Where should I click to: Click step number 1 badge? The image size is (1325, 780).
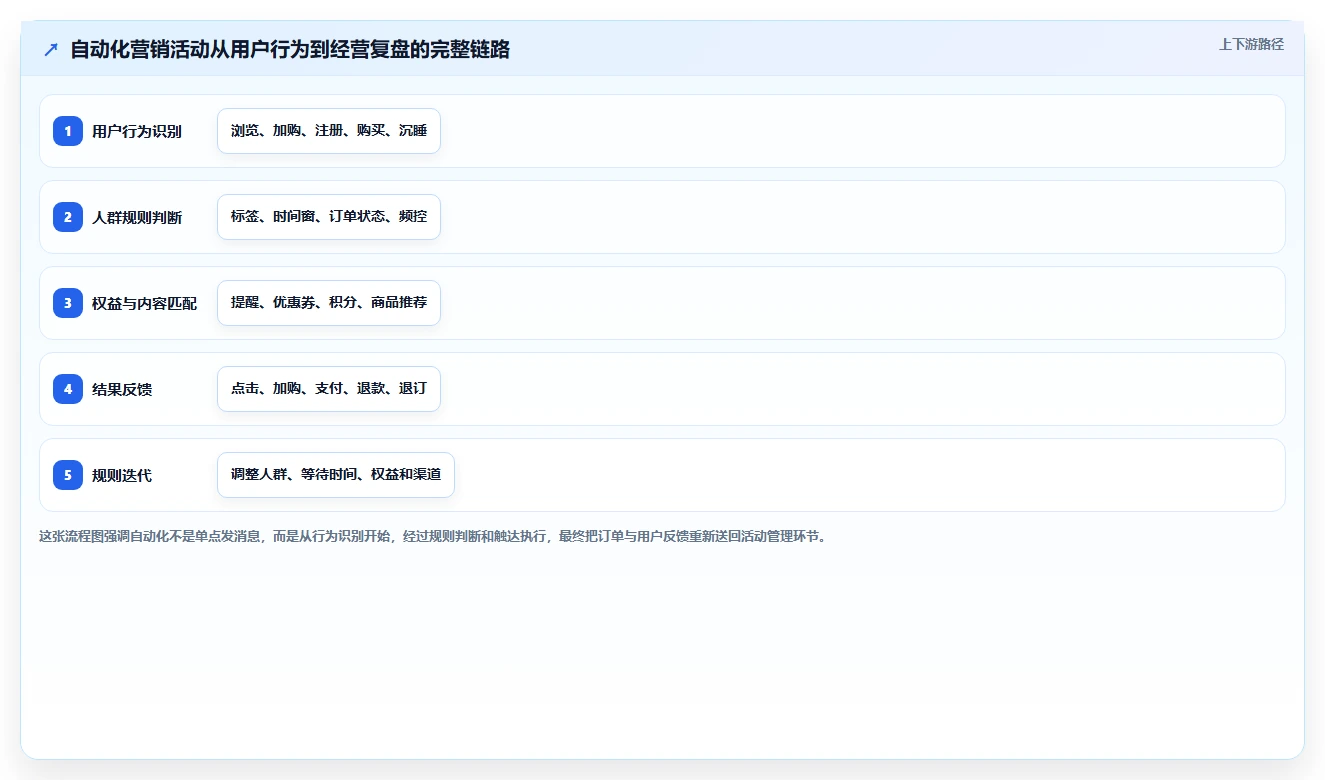[x=68, y=131]
